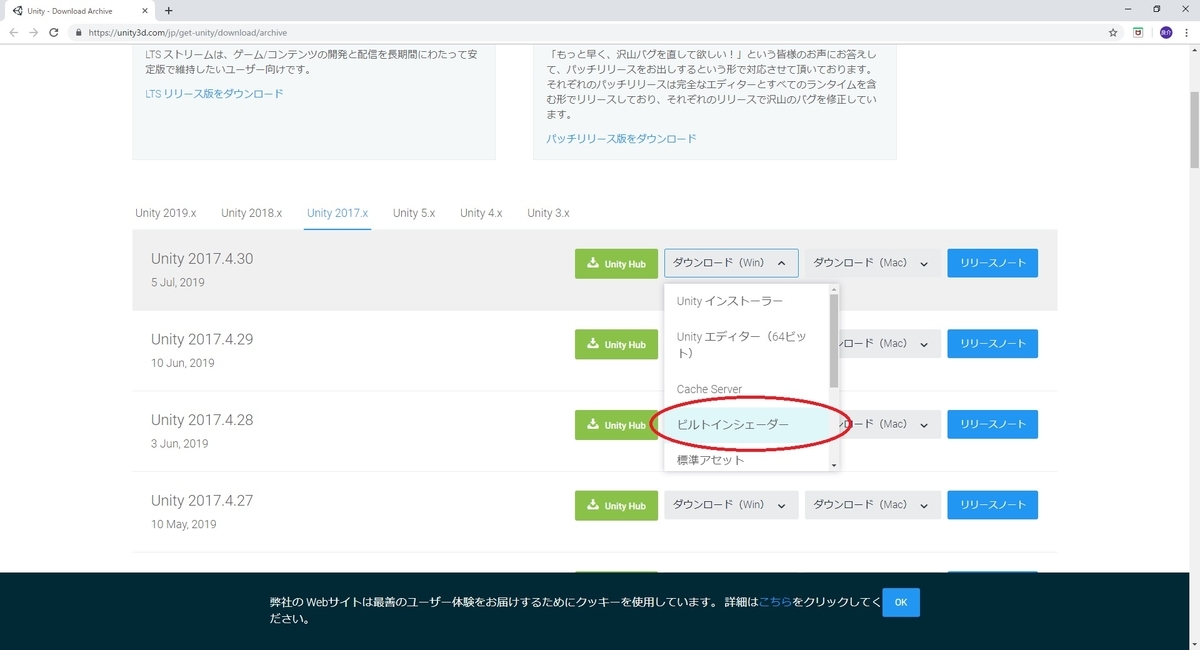1200x650 pixels.
Task: Click Unity Hub button for 2017.4.27
Action: (616, 505)
